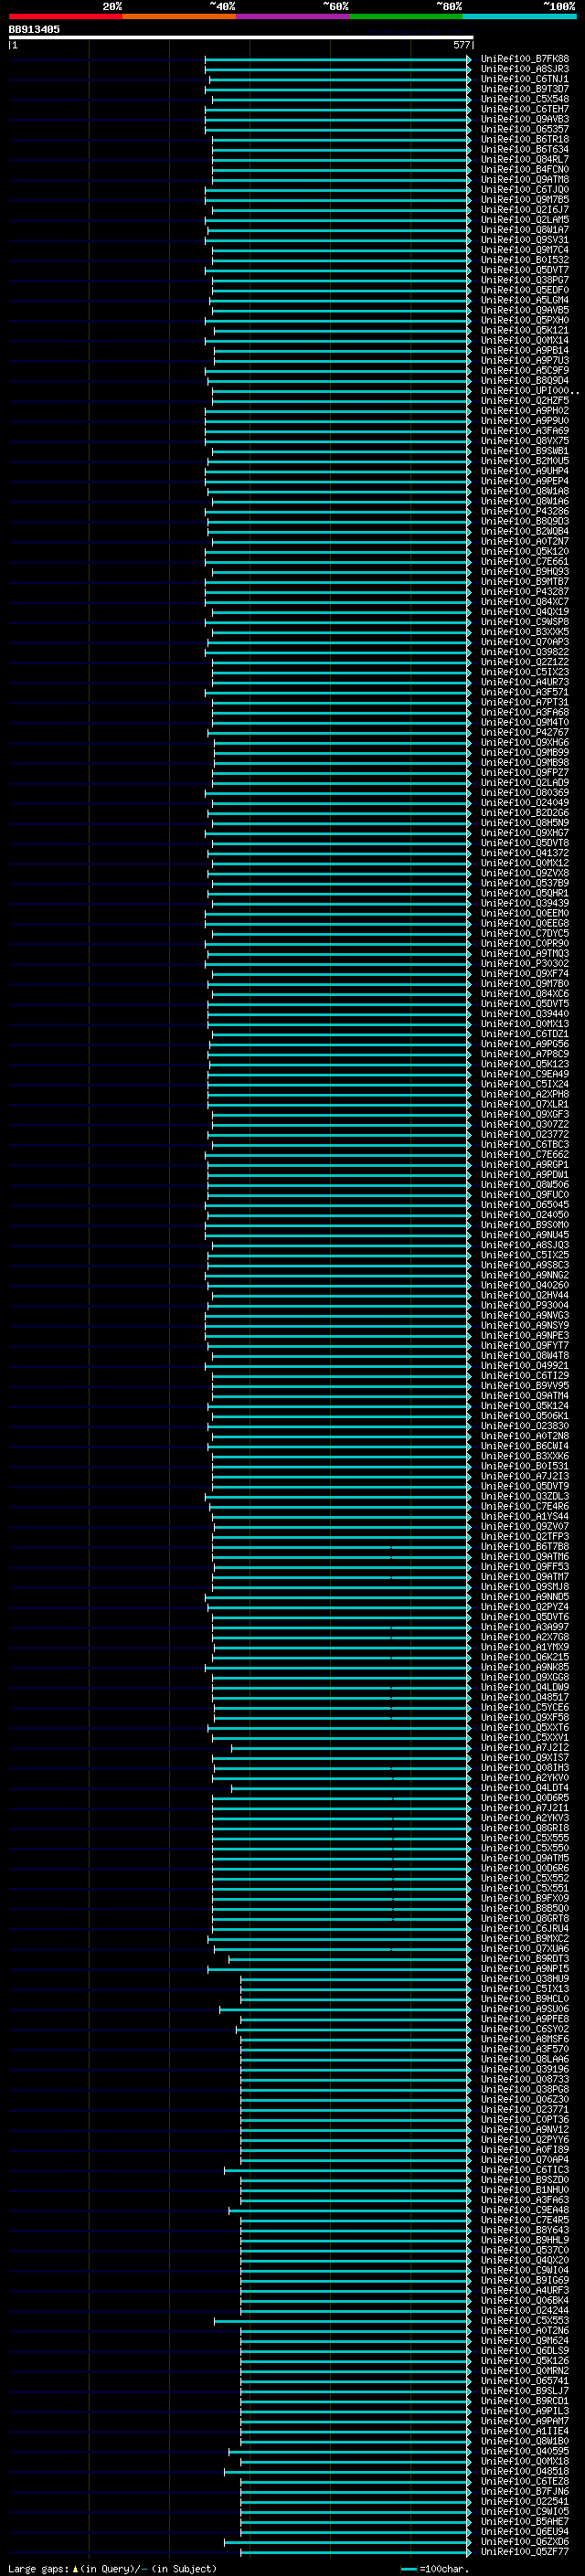Image resolution: width=585 pixels, height=2576 pixels.
Task: Click the UniRef100_B4FCN0 entry
Action: click(524, 169)
